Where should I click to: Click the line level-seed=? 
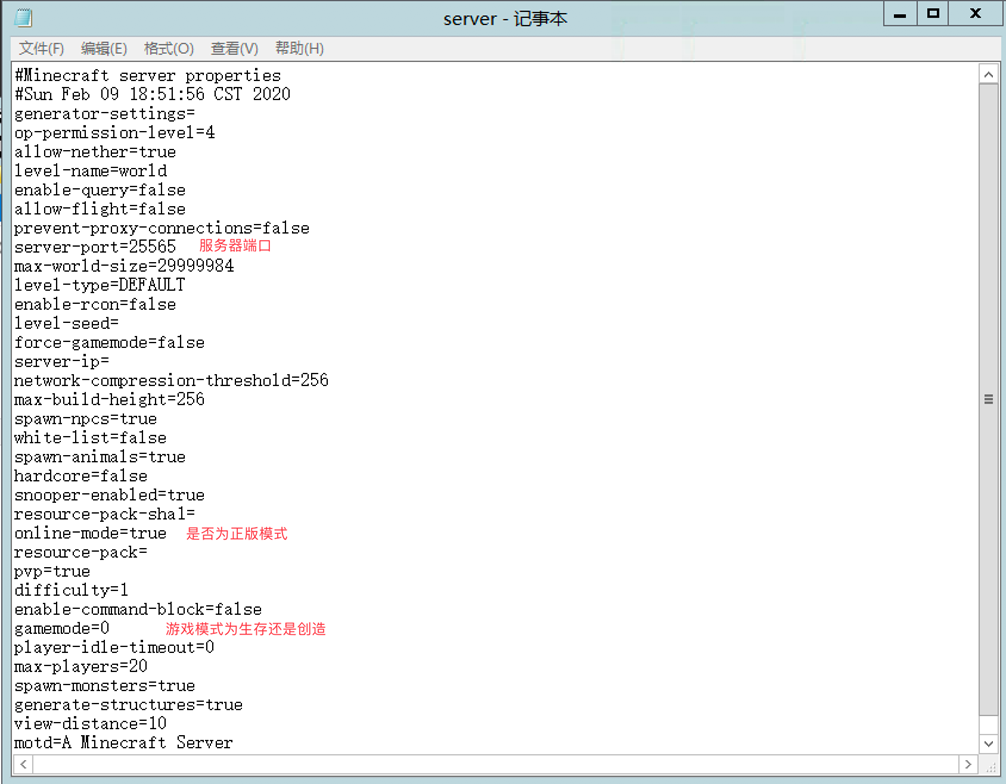click(67, 323)
